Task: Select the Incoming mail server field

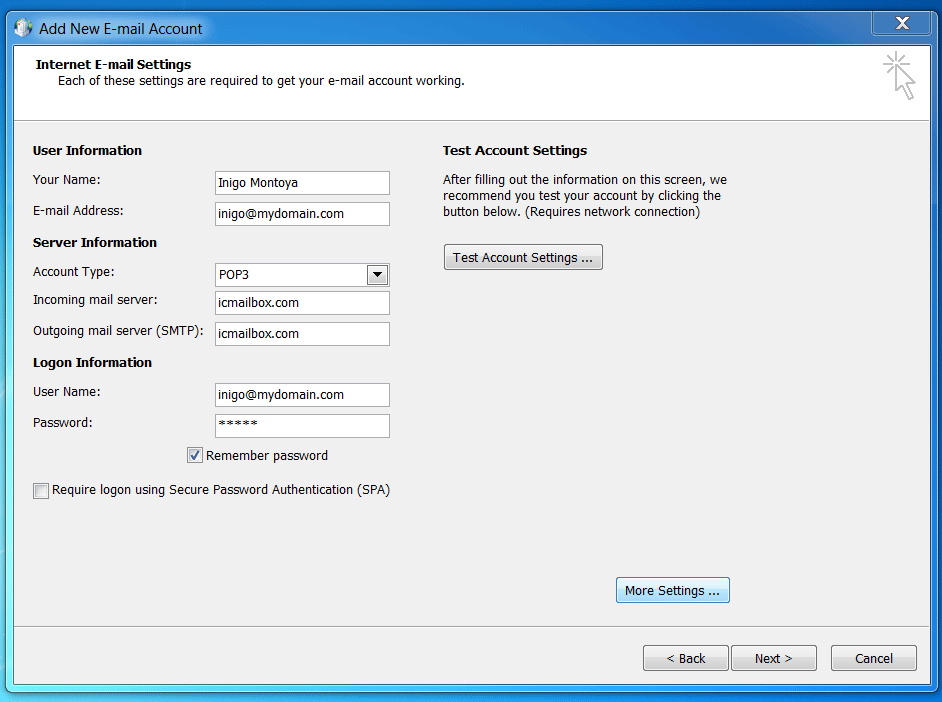Action: [x=302, y=303]
